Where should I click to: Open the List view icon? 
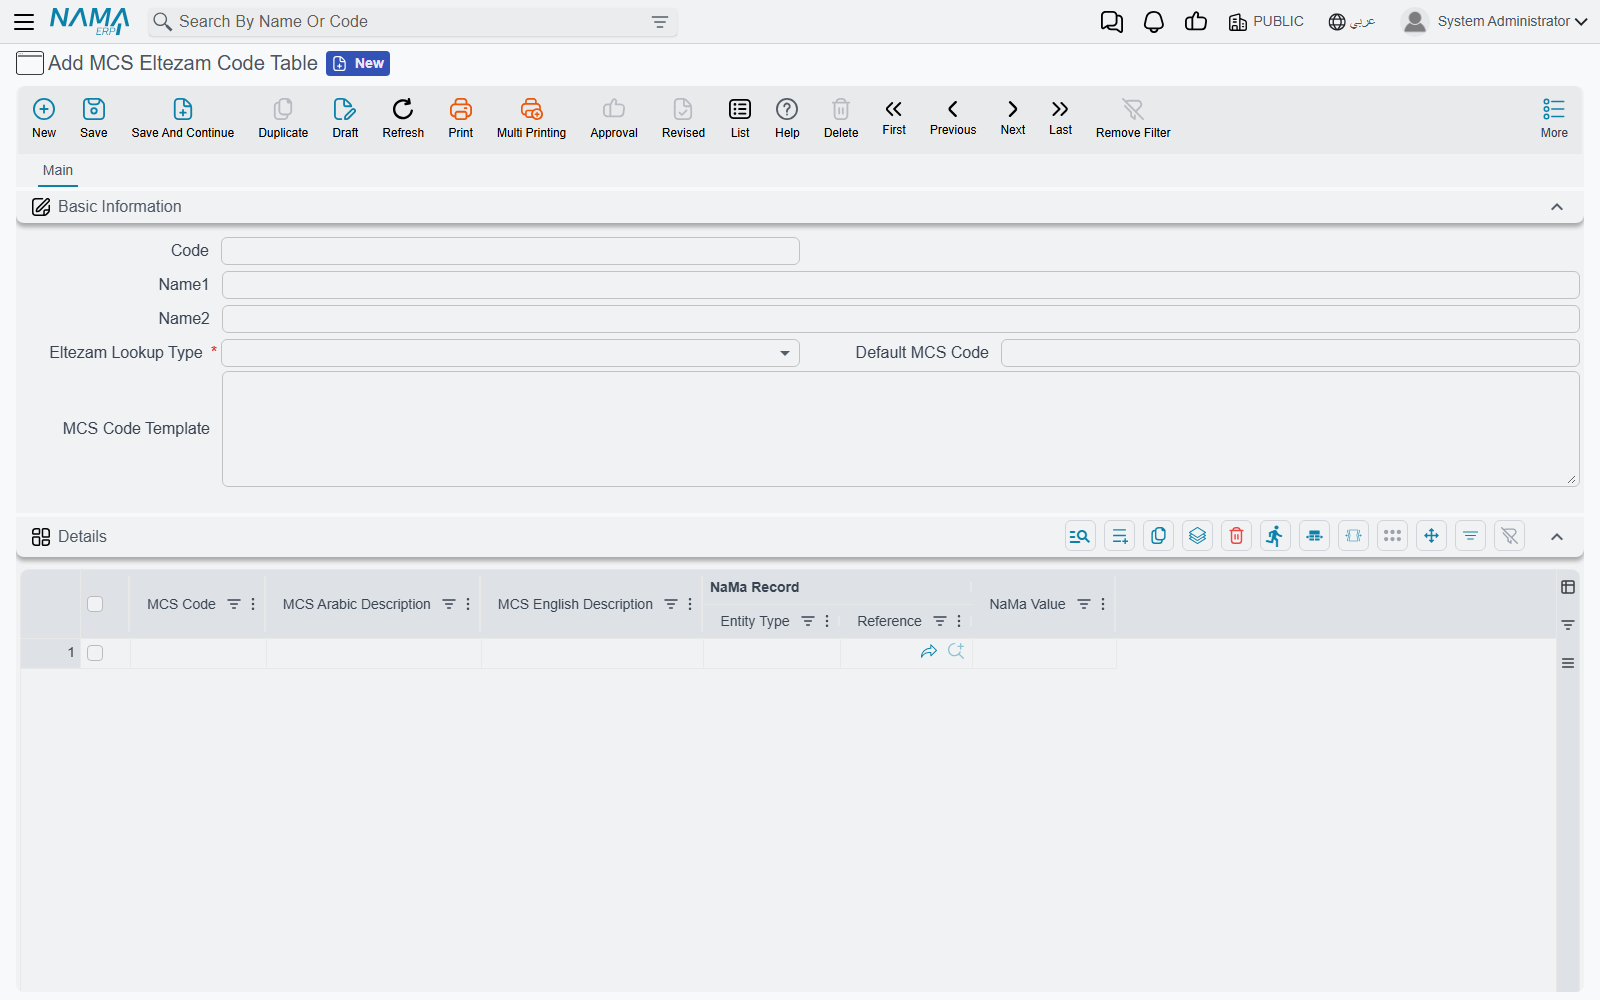[740, 118]
